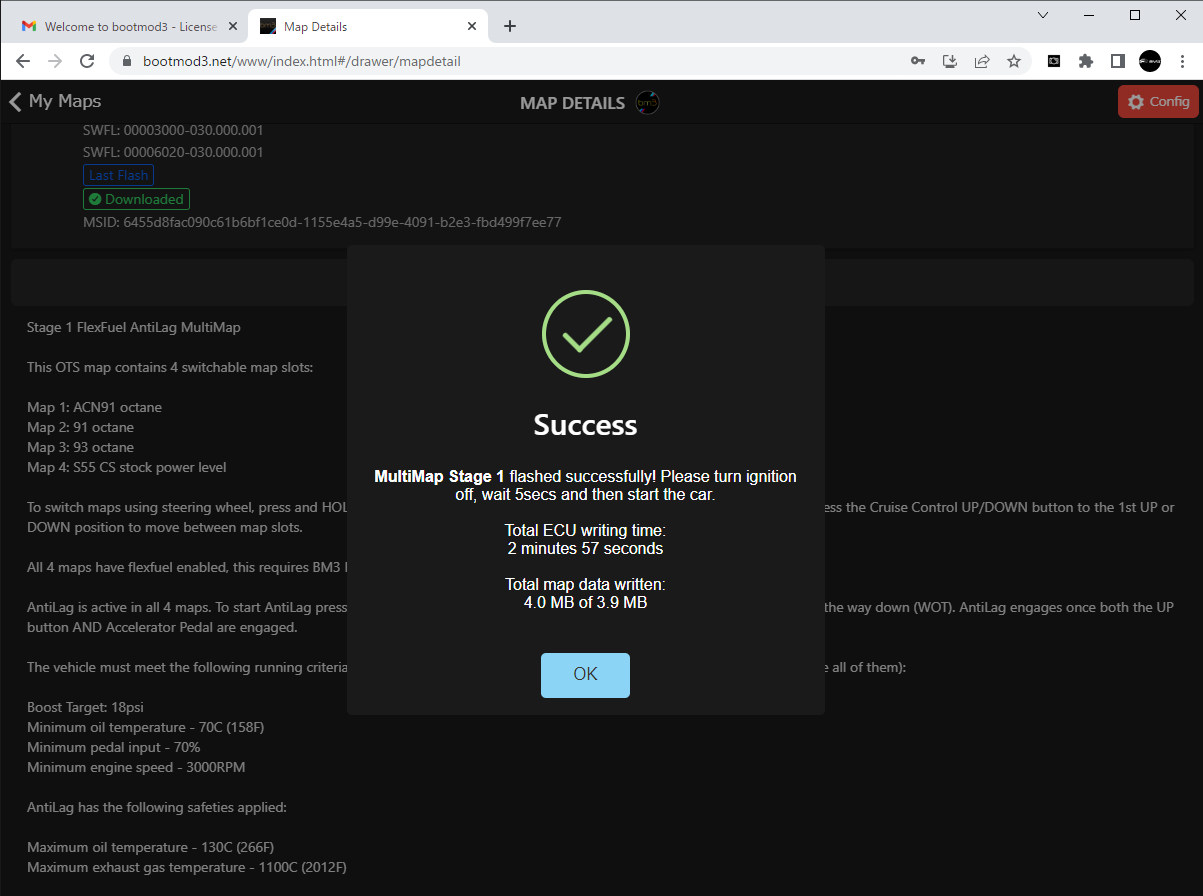Open the Chrome three-dot menu

(1183, 61)
